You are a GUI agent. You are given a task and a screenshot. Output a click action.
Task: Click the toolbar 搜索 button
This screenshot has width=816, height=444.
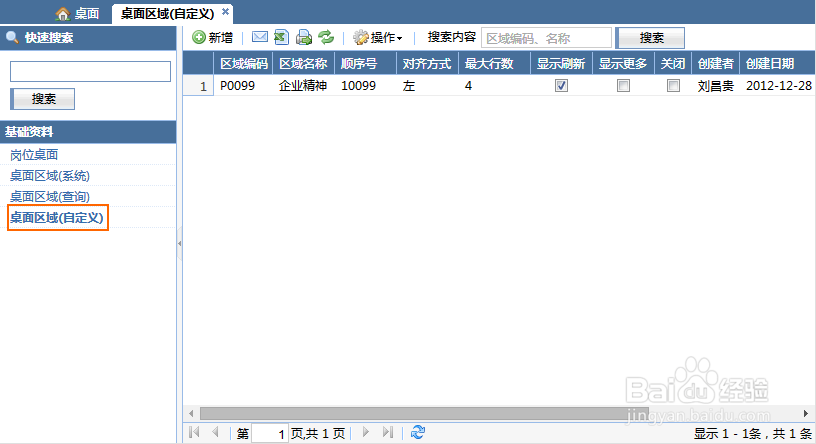(x=650, y=38)
